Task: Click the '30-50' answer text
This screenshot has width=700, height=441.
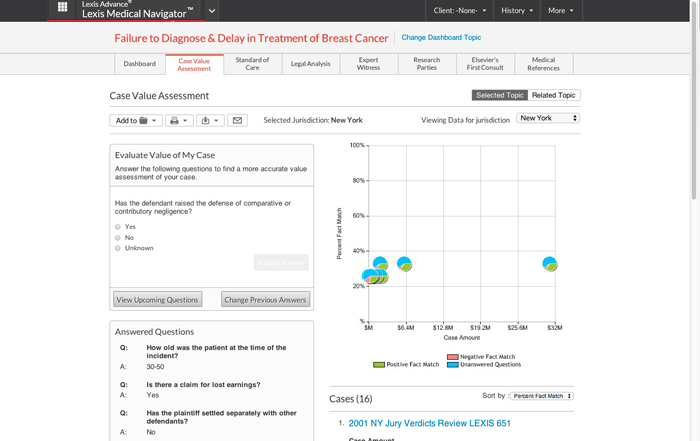Action: [x=155, y=367]
